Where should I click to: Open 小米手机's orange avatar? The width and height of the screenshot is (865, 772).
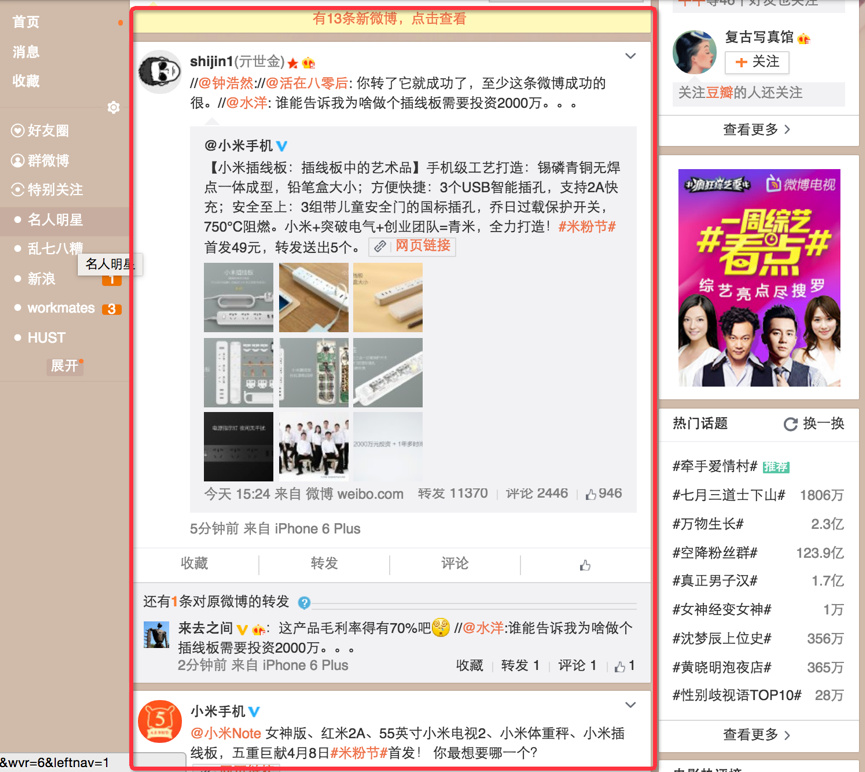click(159, 721)
